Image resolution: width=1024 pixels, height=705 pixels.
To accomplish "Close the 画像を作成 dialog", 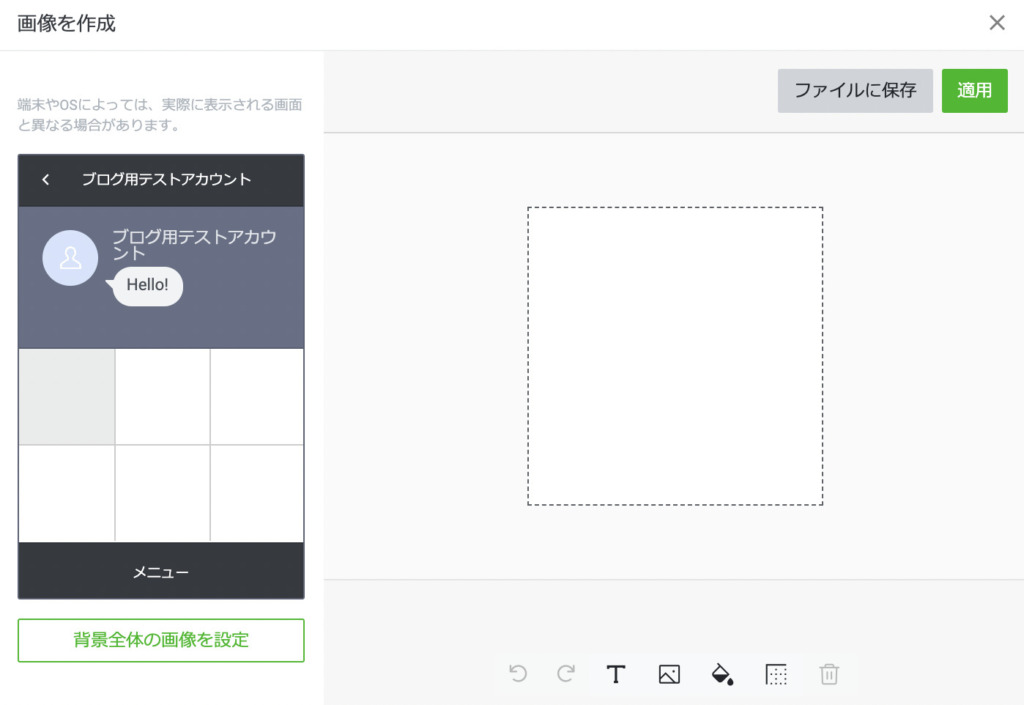I will click(997, 23).
